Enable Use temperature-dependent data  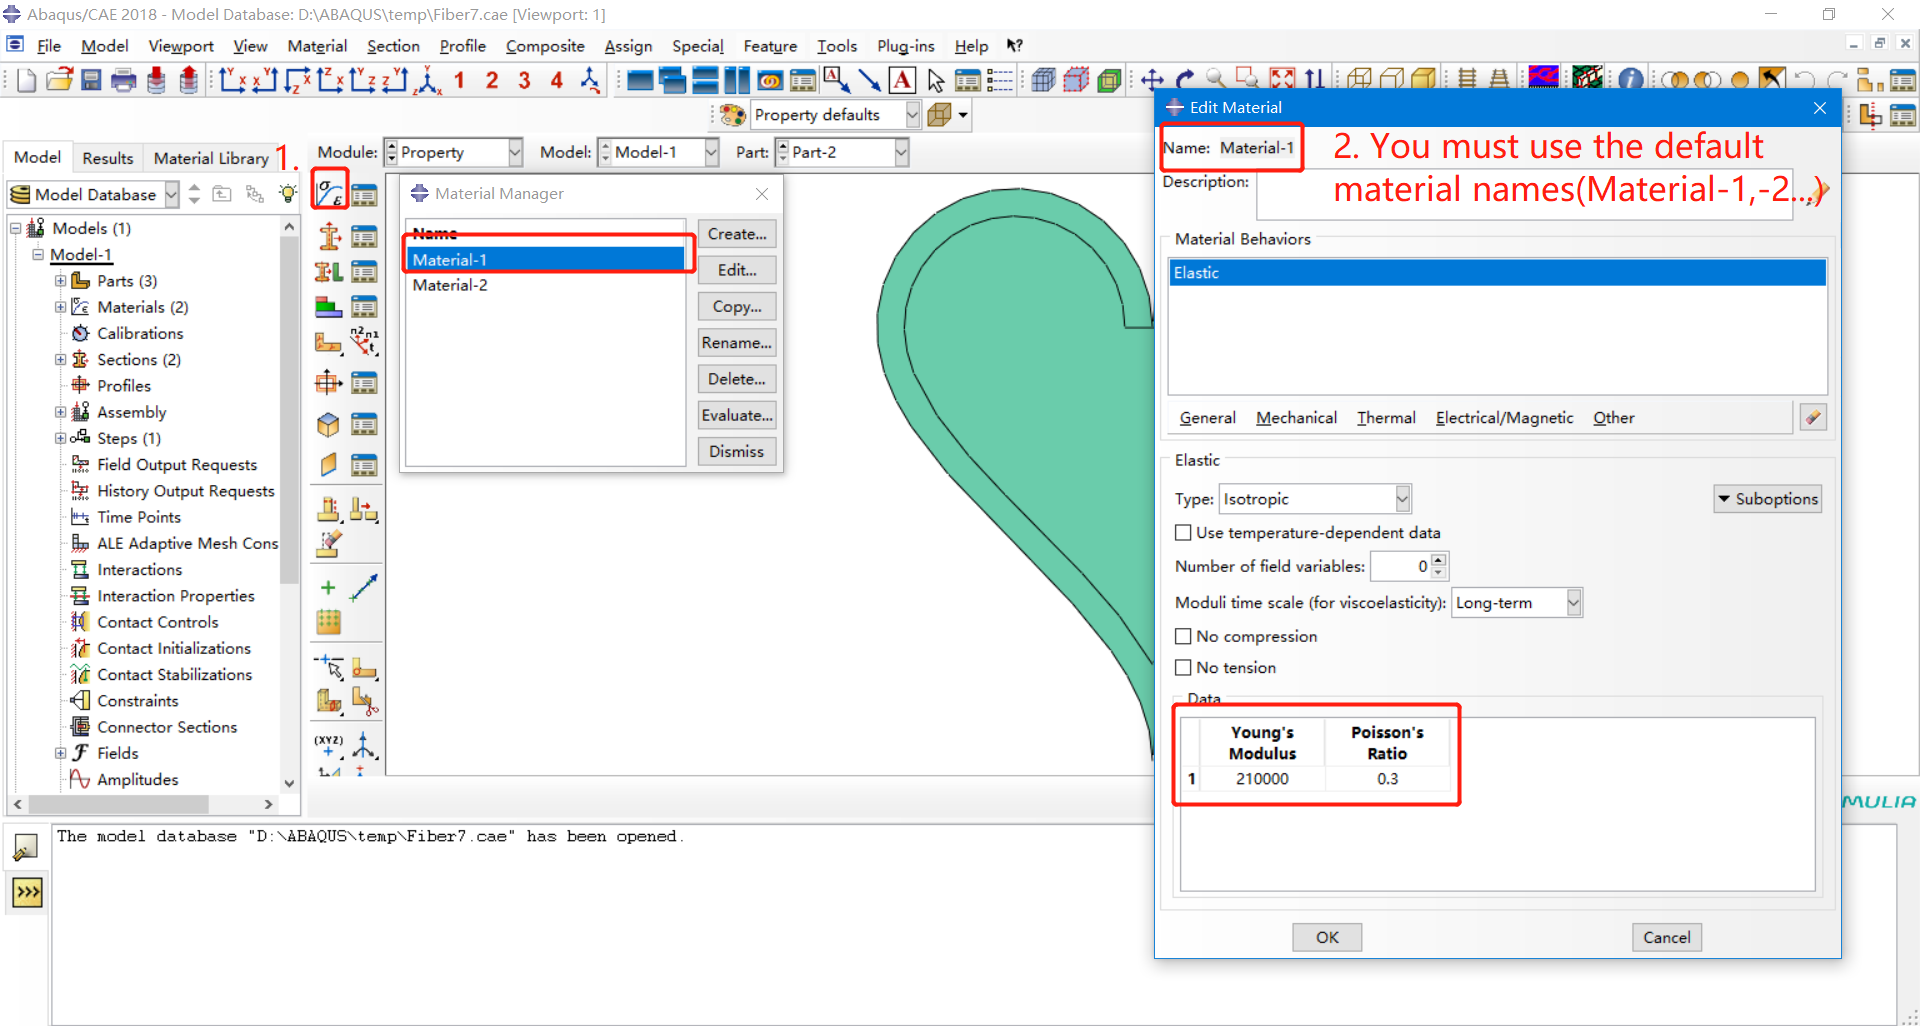tap(1184, 532)
